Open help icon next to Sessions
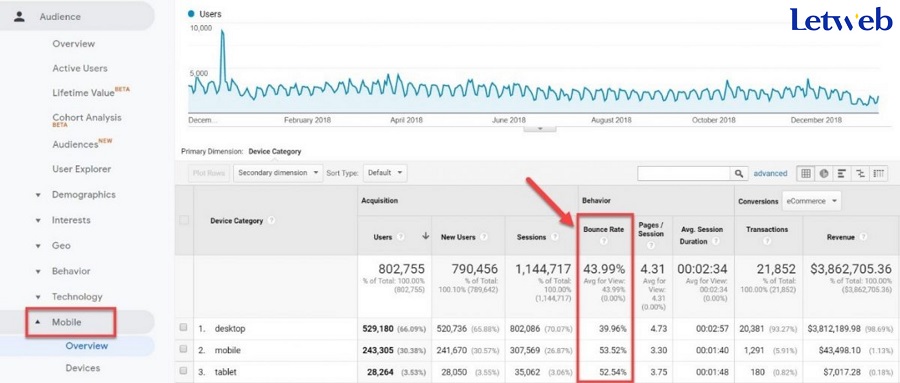This screenshot has height=383, width=900. coord(554,237)
